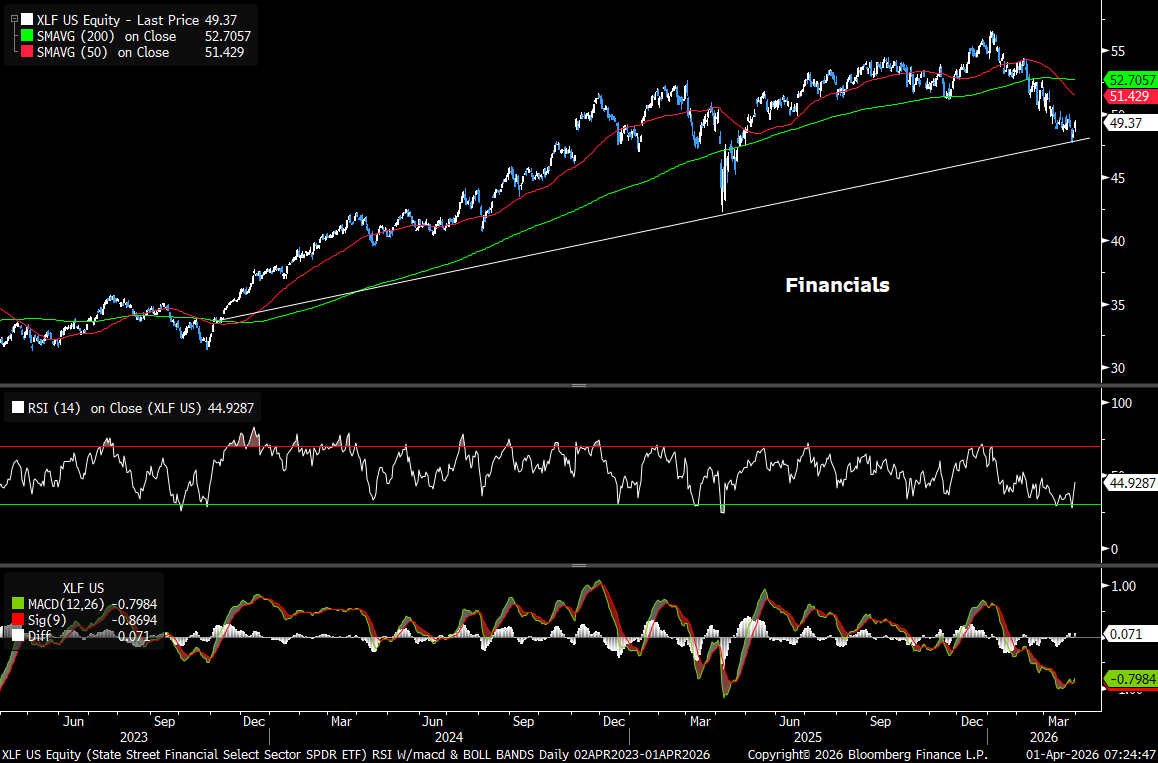
Task: Click the 2023 year label on time axis
Action: [134, 737]
